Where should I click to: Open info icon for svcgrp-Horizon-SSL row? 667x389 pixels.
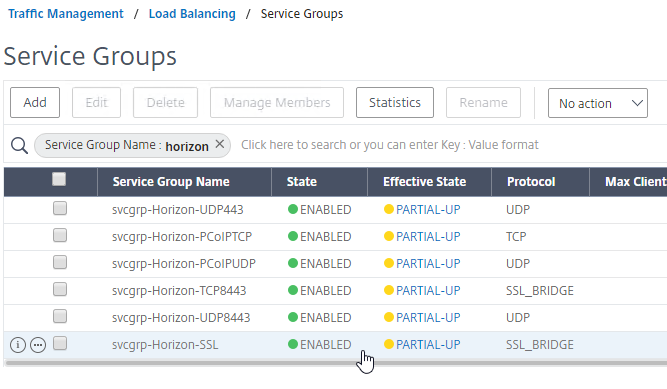tap(18, 345)
